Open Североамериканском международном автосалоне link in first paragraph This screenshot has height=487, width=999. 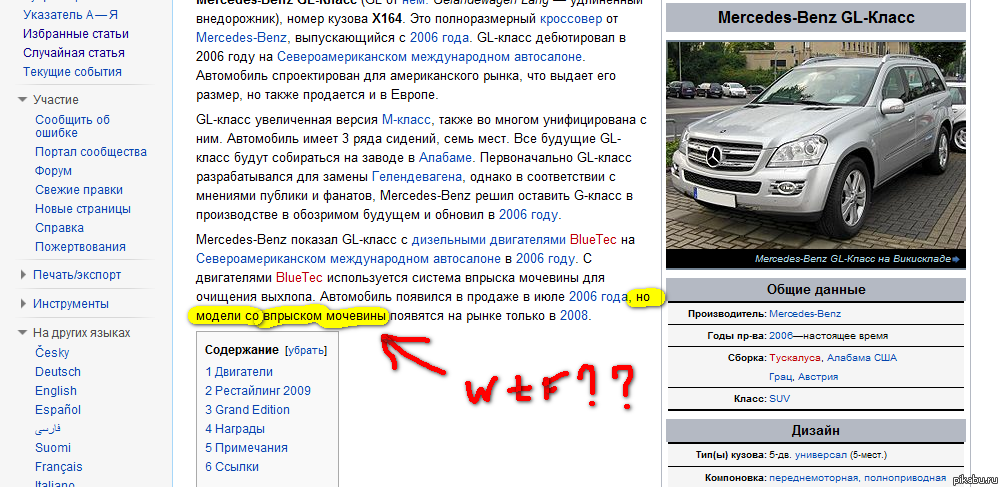pyautogui.click(x=431, y=57)
